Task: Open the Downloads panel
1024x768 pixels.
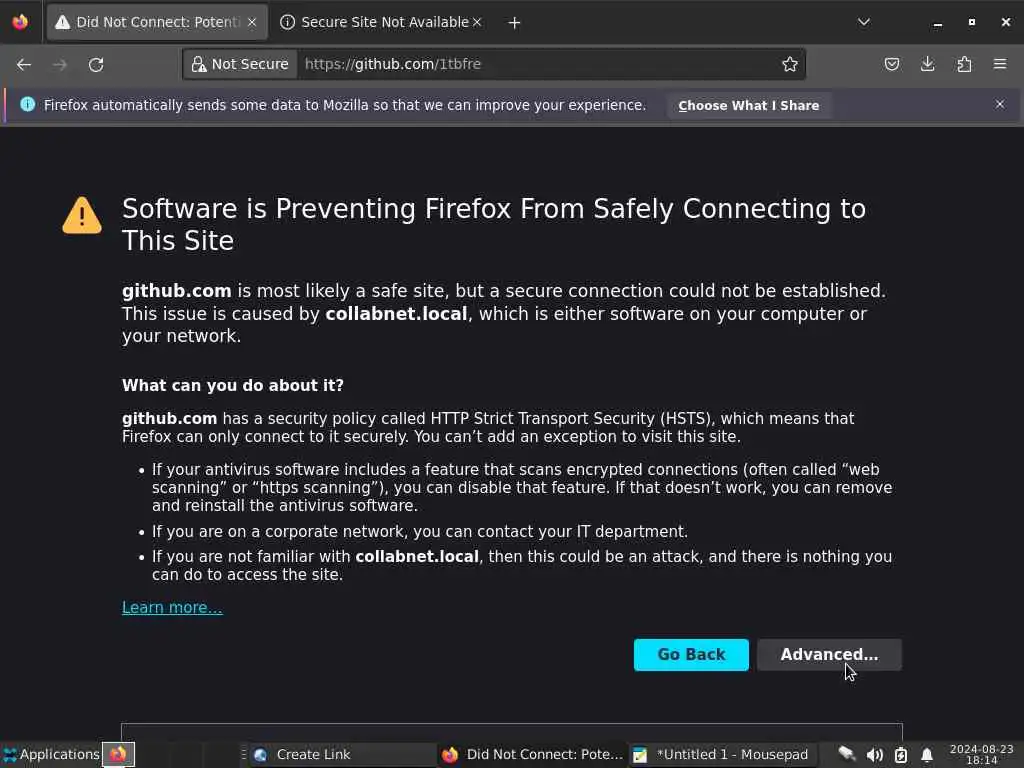Action: (928, 64)
